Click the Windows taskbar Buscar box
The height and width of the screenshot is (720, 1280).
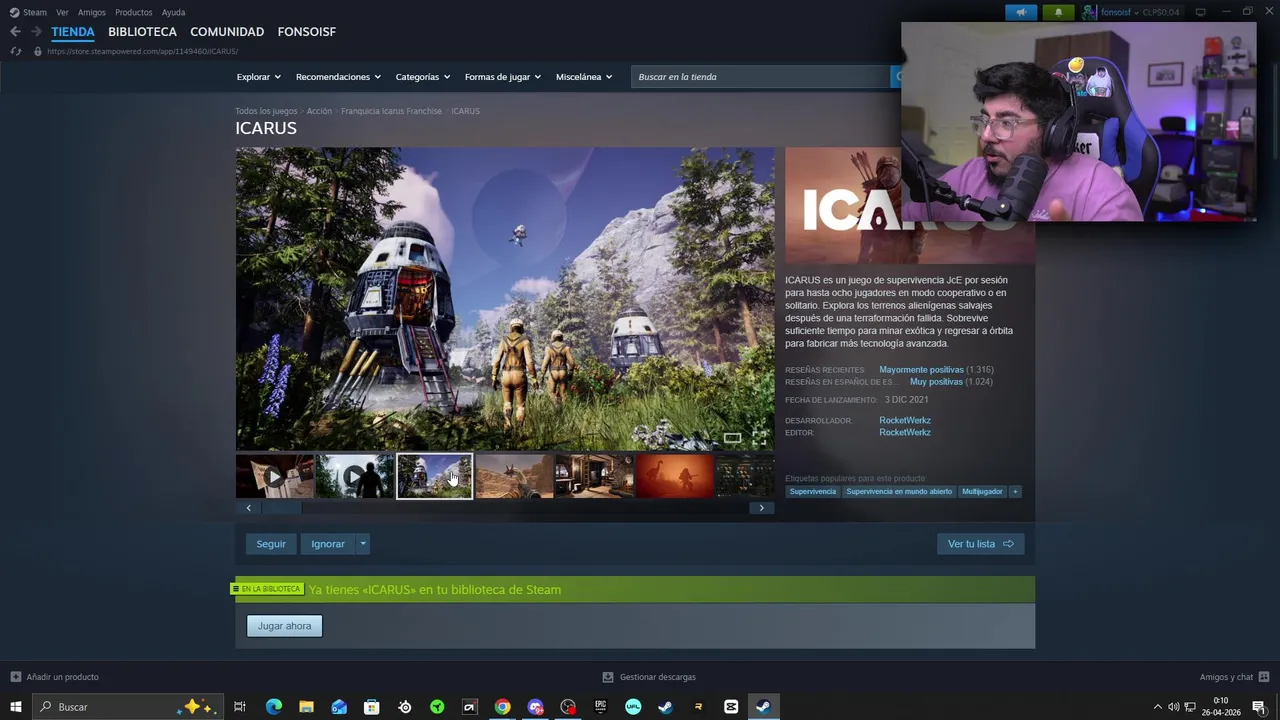127,707
